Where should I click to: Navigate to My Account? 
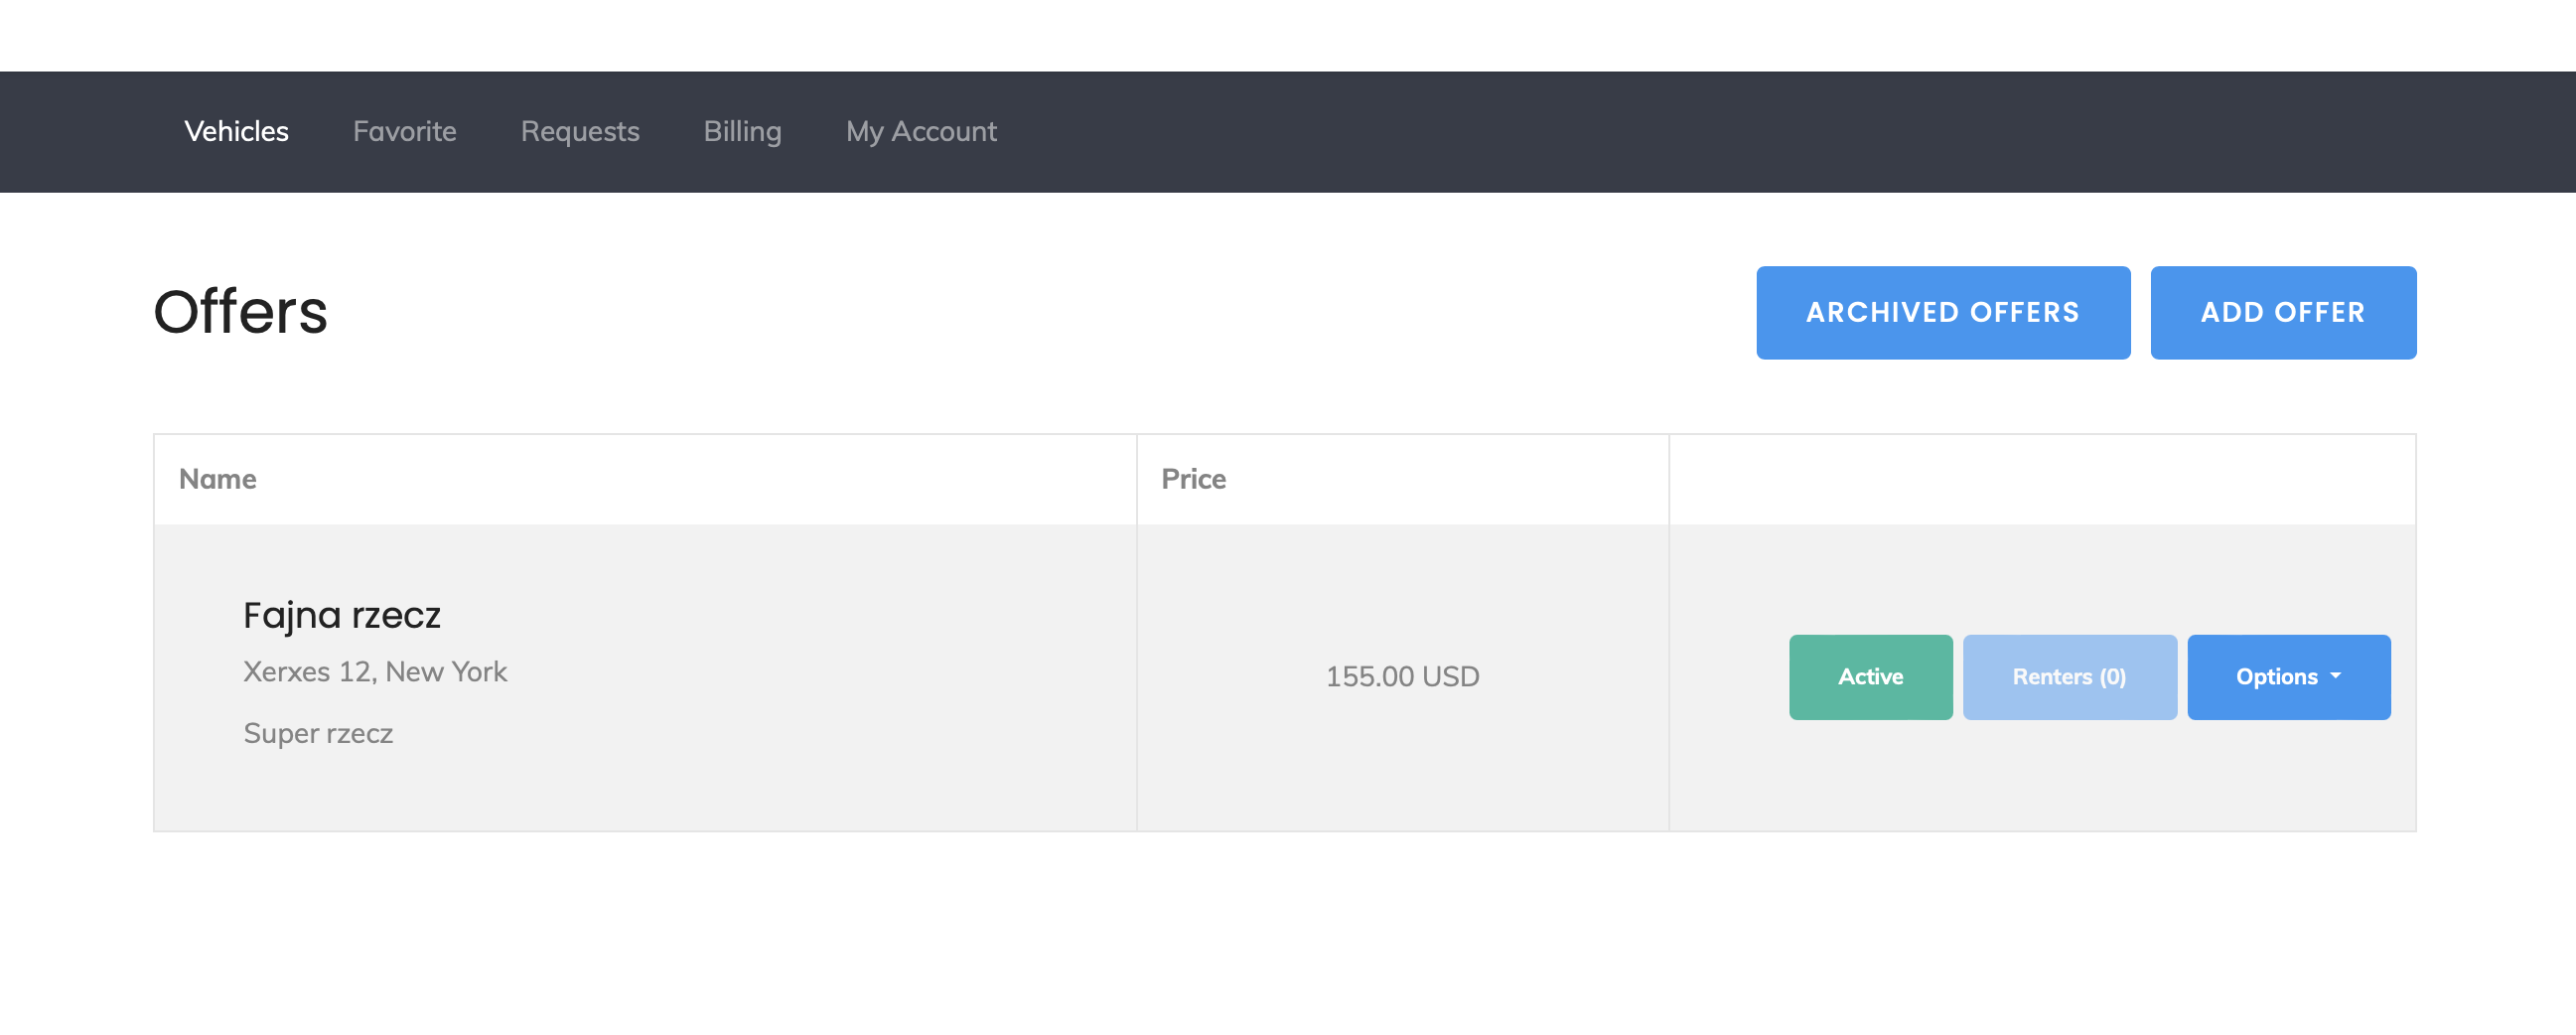(920, 131)
